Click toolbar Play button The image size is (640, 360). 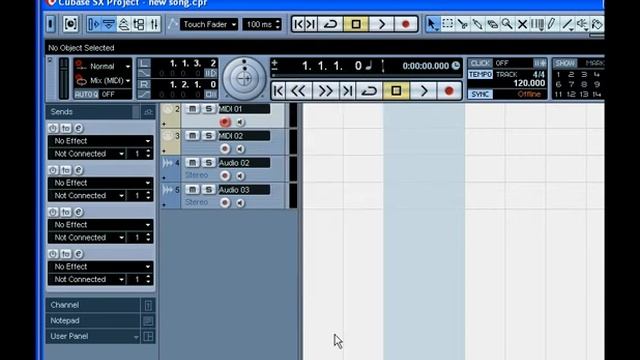382,24
